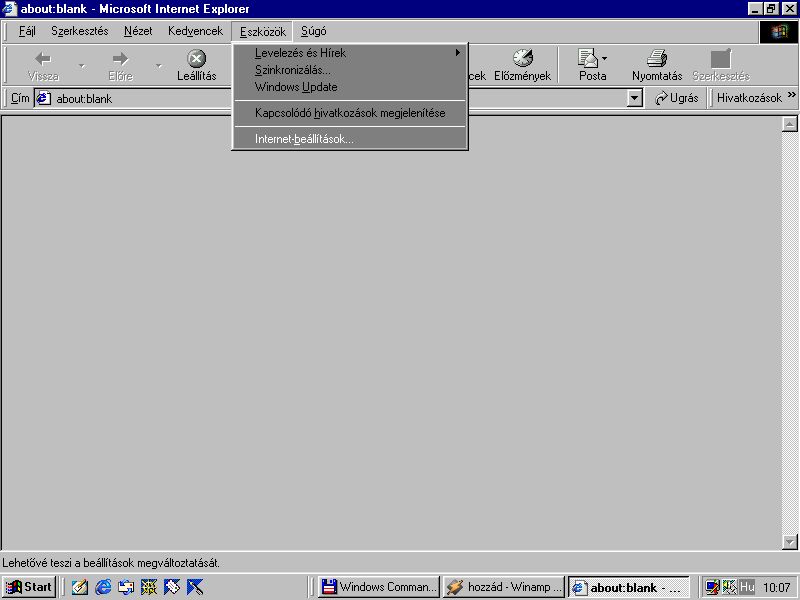Click the Show Desktop quick launch icon
The image size is (800, 600).
click(x=126, y=587)
